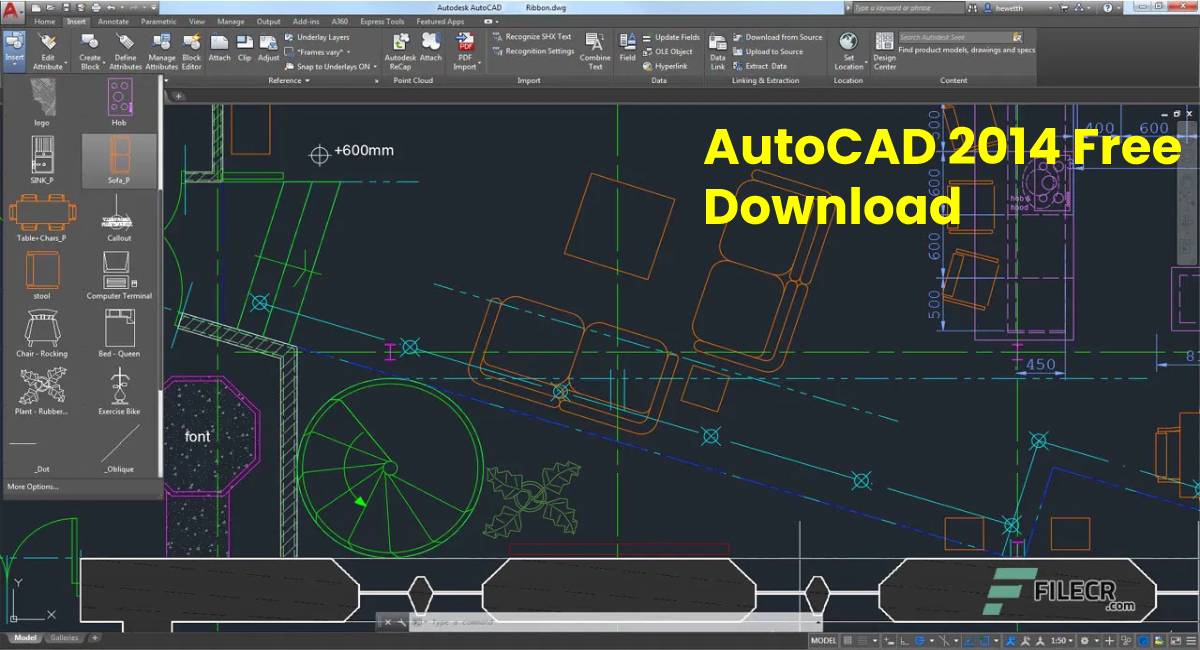Viewport: 1200px width, 650px height.
Task: Click the Workspace Switching gear icon
Action: coord(1084,641)
